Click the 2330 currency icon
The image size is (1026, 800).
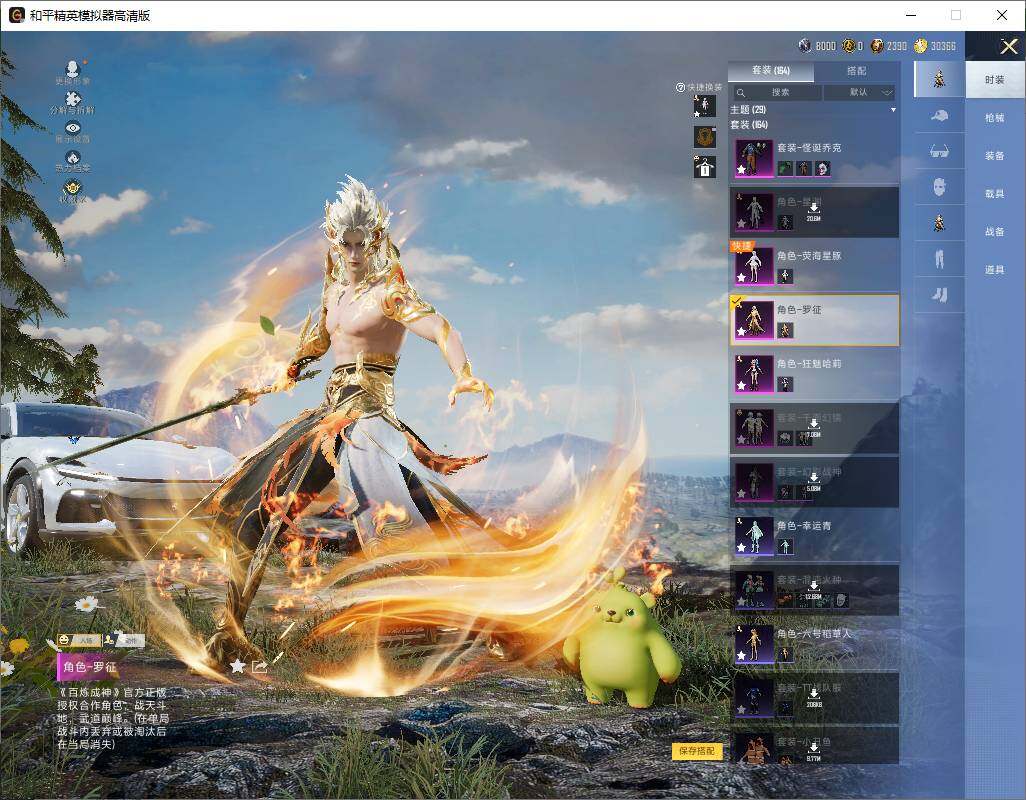pyautogui.click(x=877, y=45)
